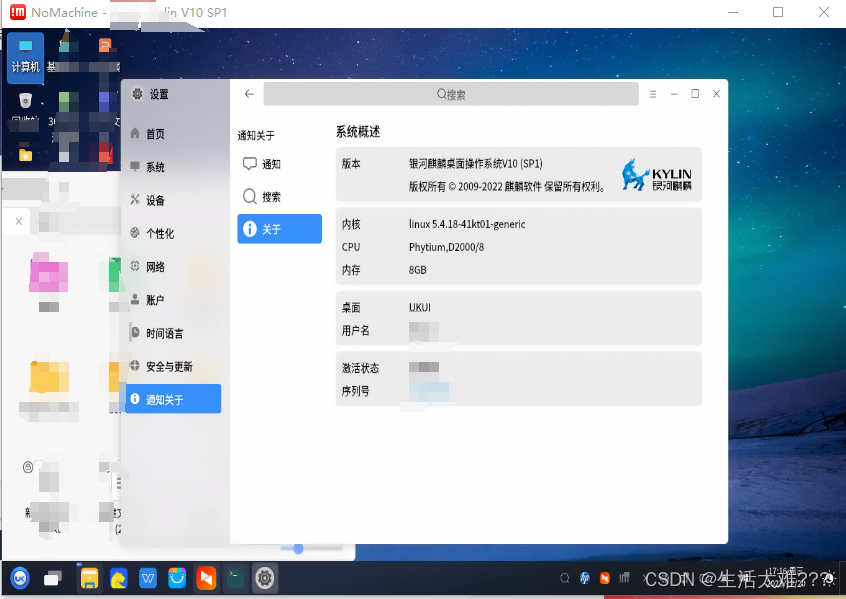Launch WPS Writer from the taskbar
Screen dimensions: 846x599
(x=148, y=578)
